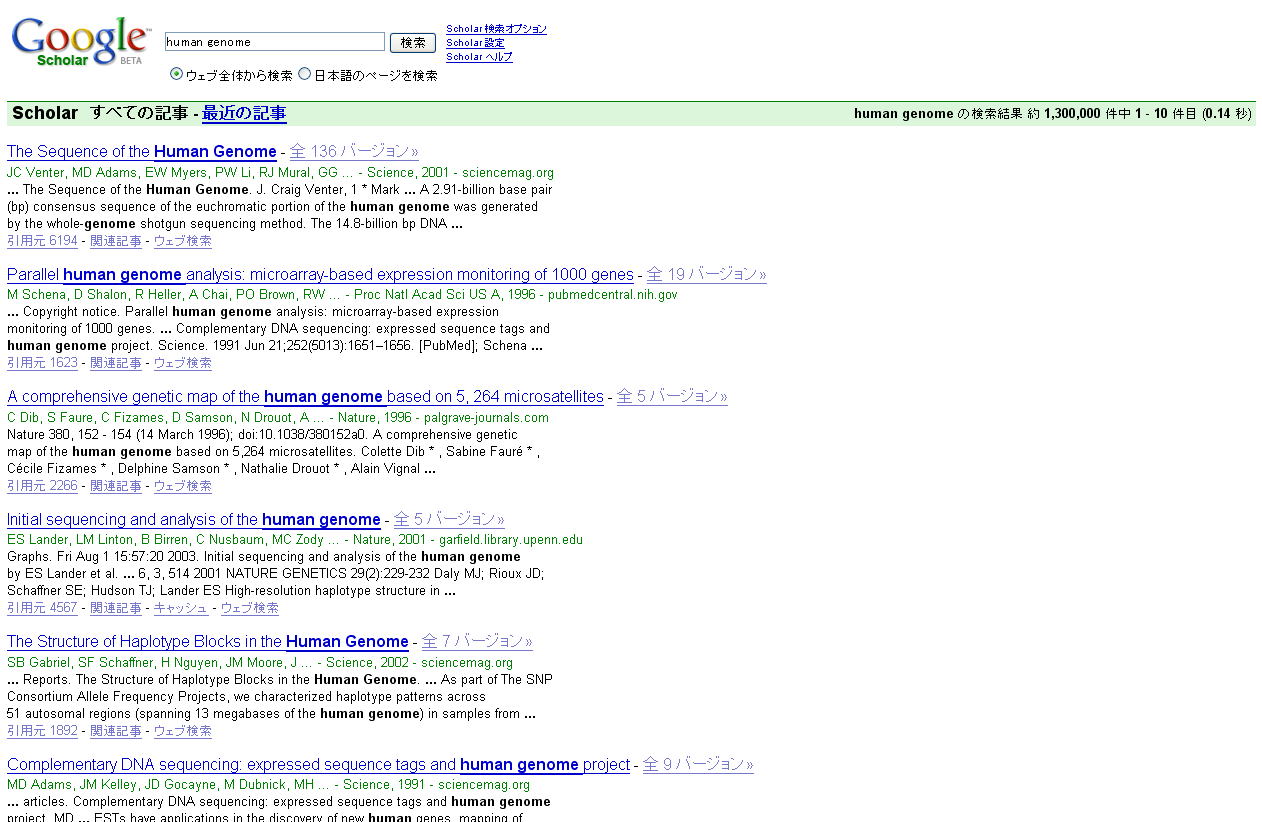View 全 7 バージョン link

[477, 642]
